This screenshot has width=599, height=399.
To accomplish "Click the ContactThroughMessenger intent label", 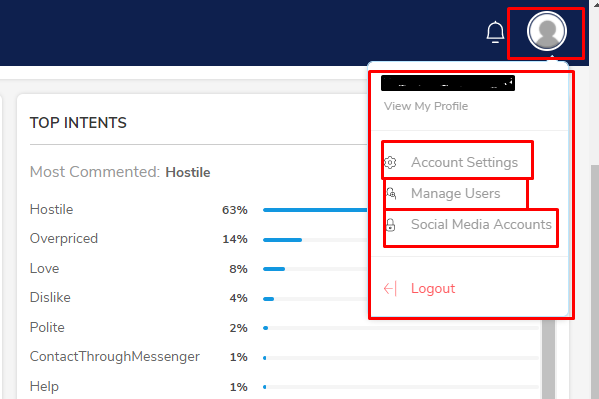I will coord(115,357).
